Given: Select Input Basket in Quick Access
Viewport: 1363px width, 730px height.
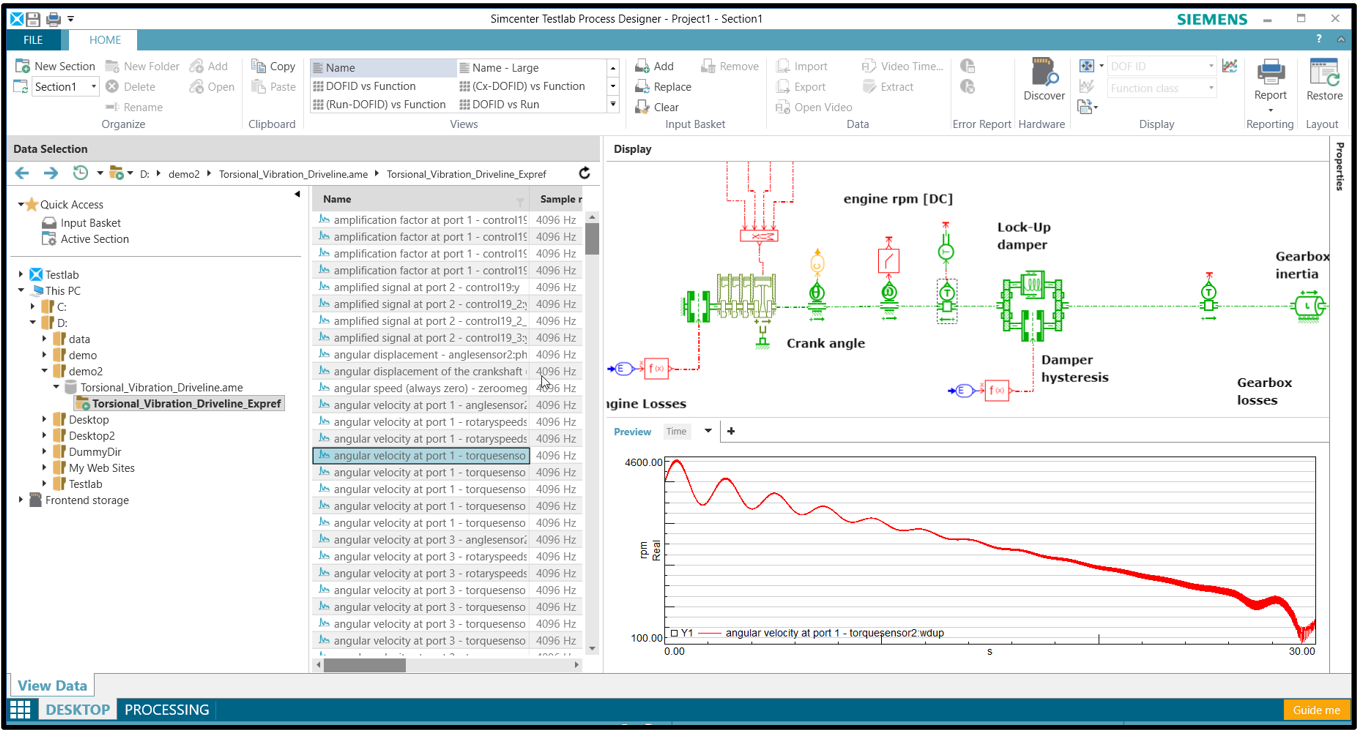Looking at the screenshot, I should (90, 223).
